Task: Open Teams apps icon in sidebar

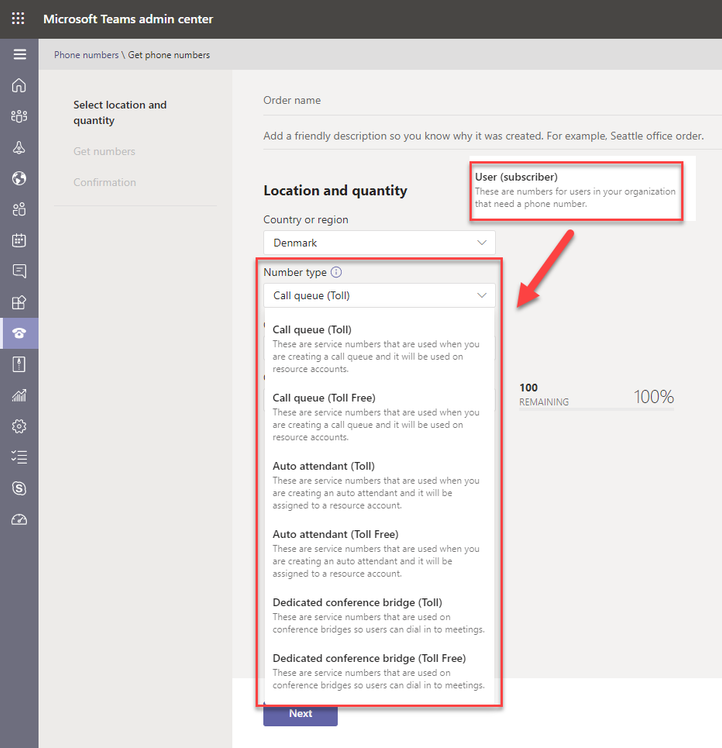Action: [19, 302]
